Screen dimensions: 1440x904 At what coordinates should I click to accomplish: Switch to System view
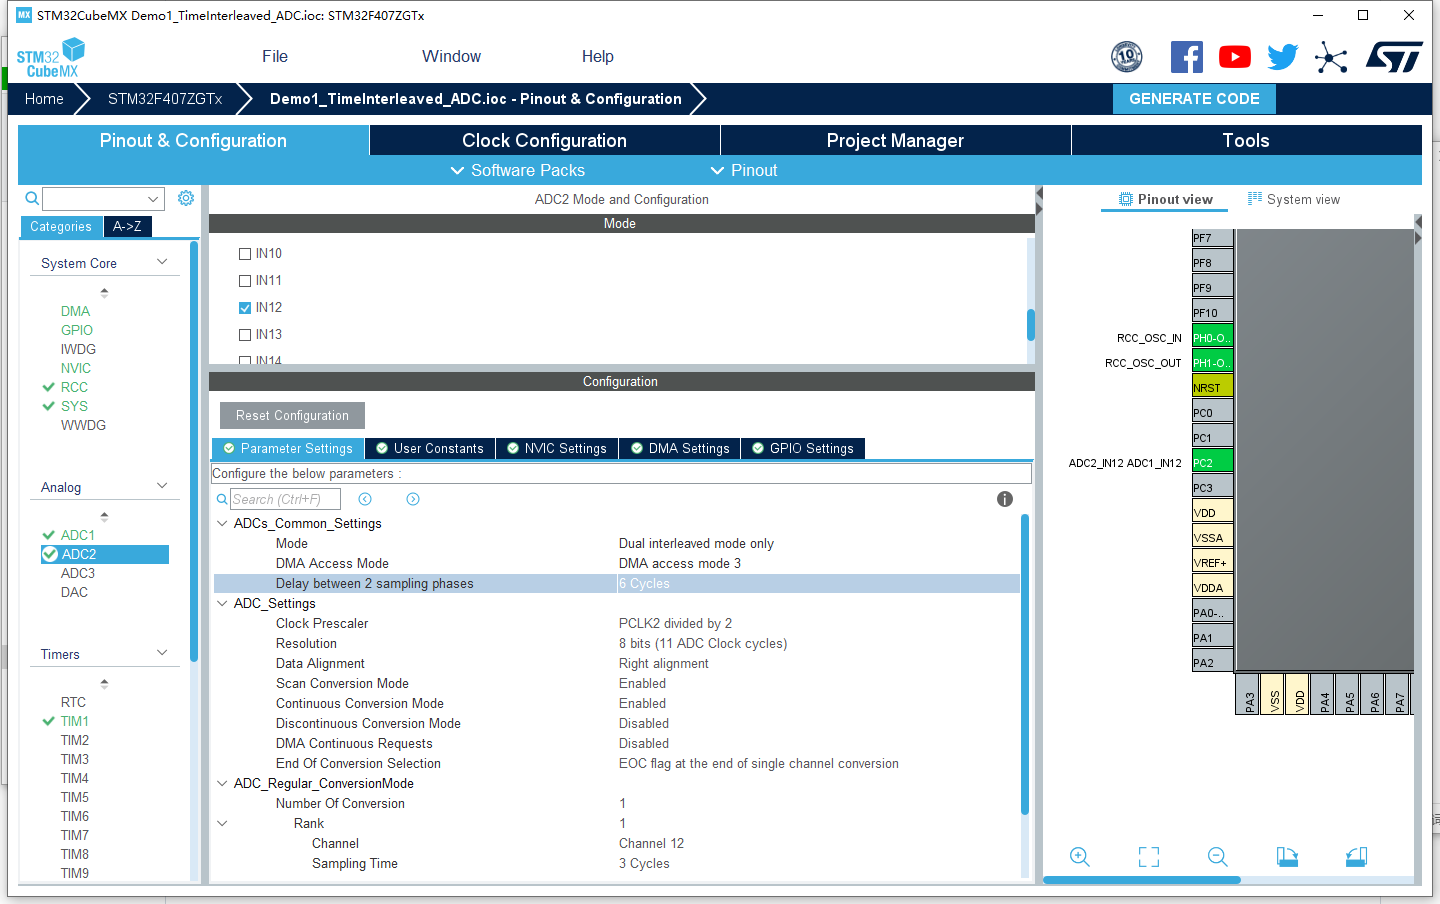click(x=1294, y=199)
